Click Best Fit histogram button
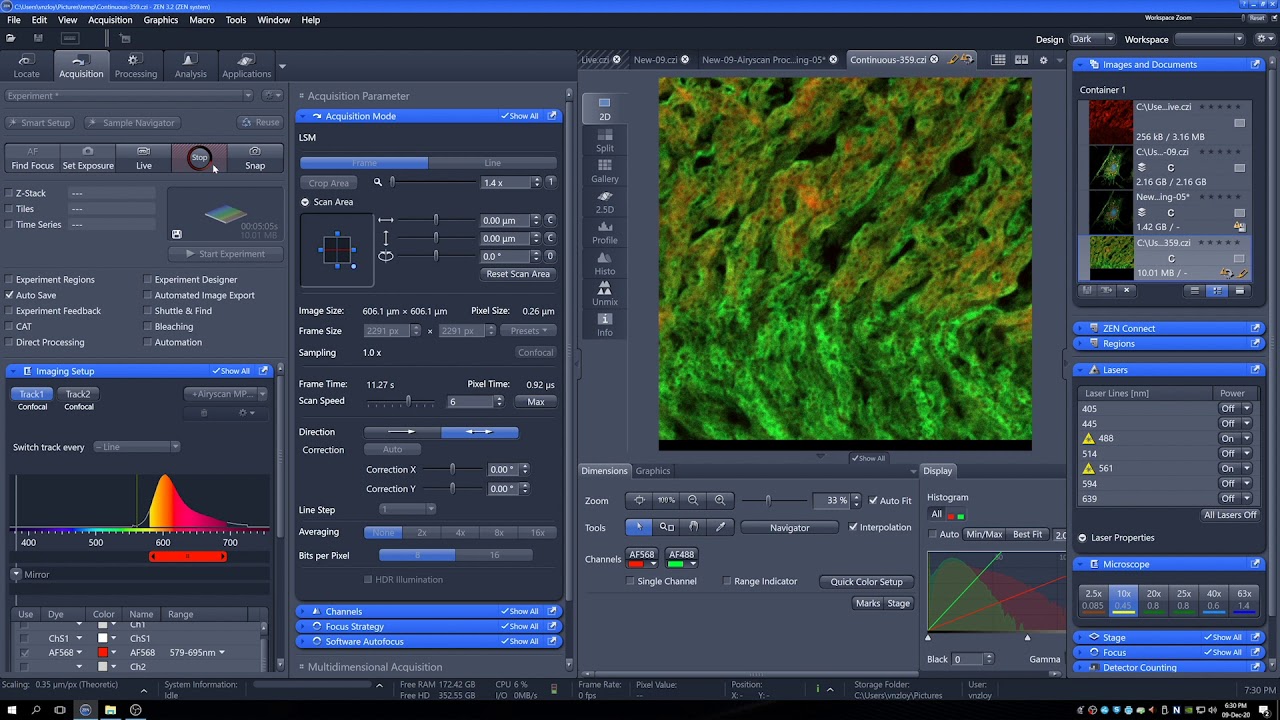 [x=1027, y=535]
